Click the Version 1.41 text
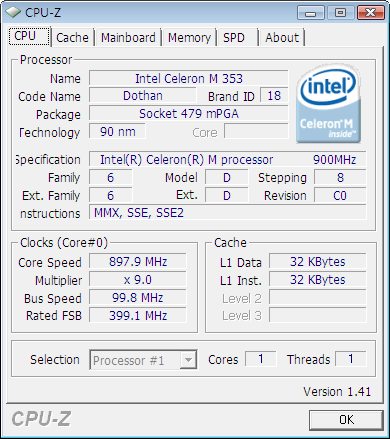Image resolution: width=390 pixels, height=439 pixels. coord(337,392)
